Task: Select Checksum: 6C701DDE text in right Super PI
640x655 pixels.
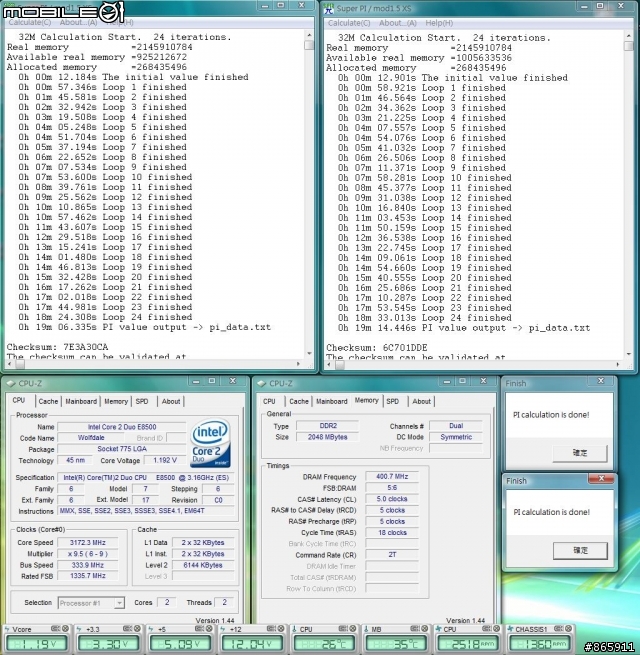Action: point(377,348)
